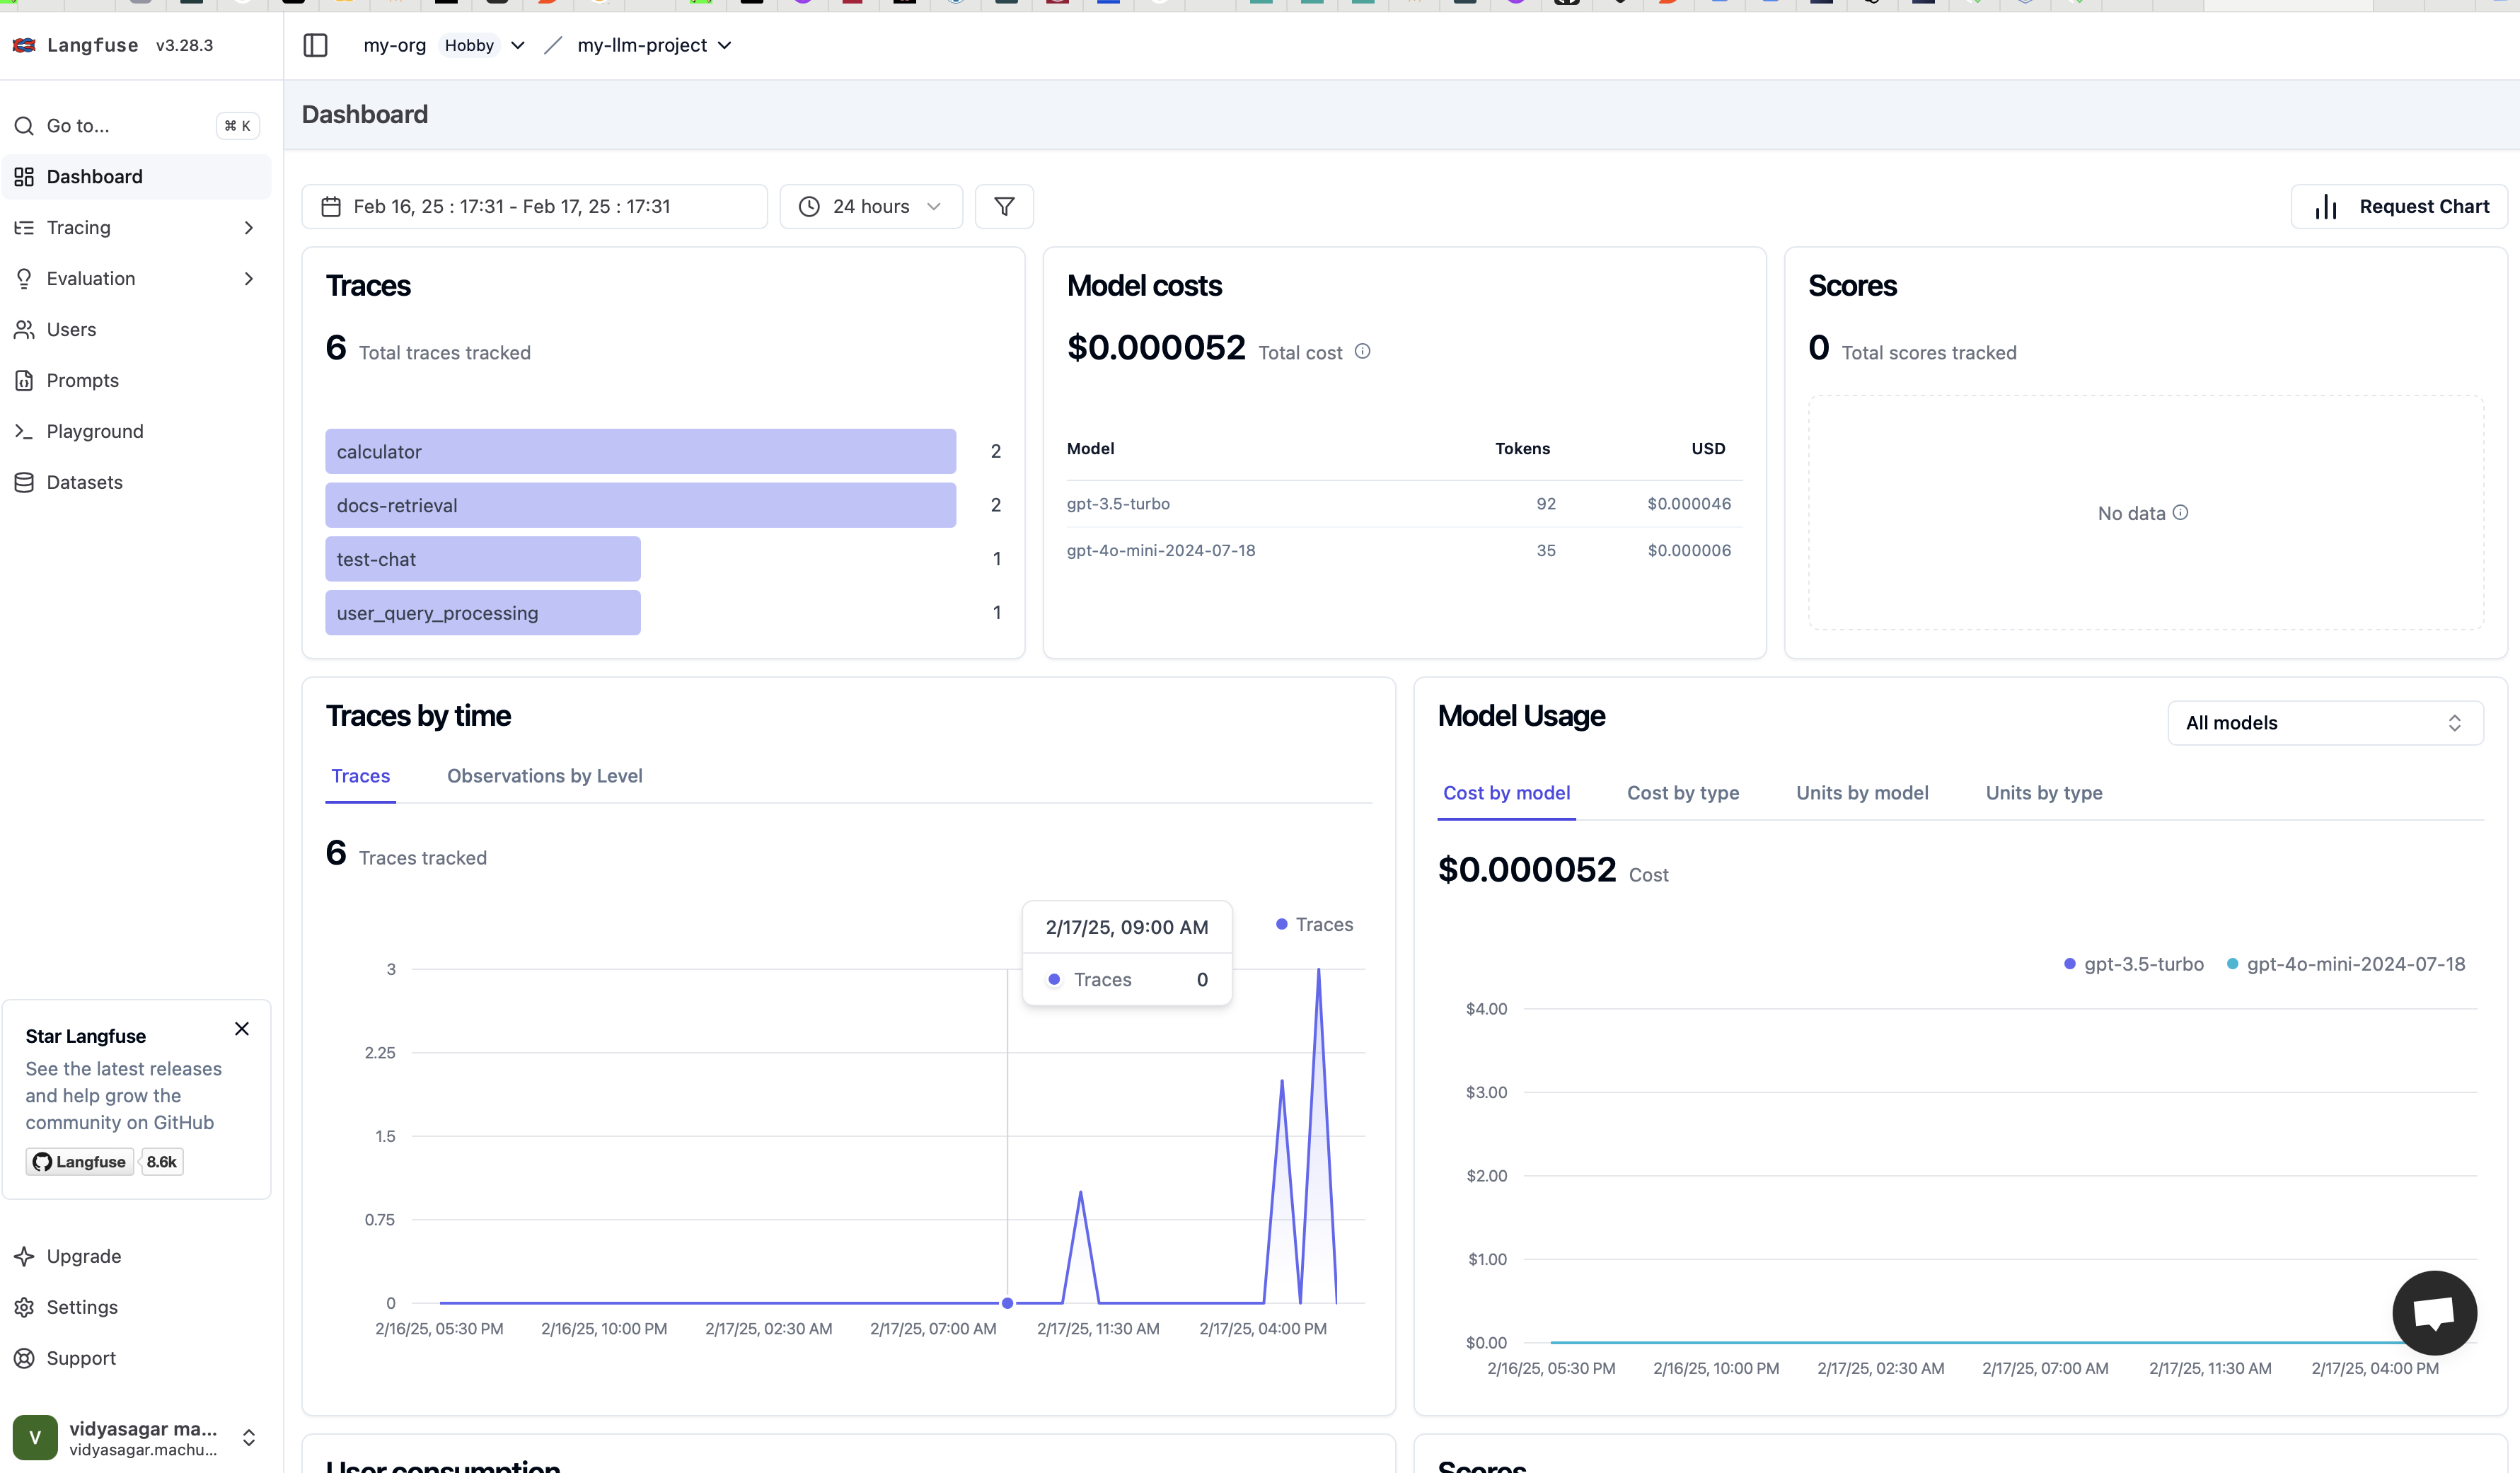Click the Dashboard icon in sidebar
2520x1473 pixels.
25,175
